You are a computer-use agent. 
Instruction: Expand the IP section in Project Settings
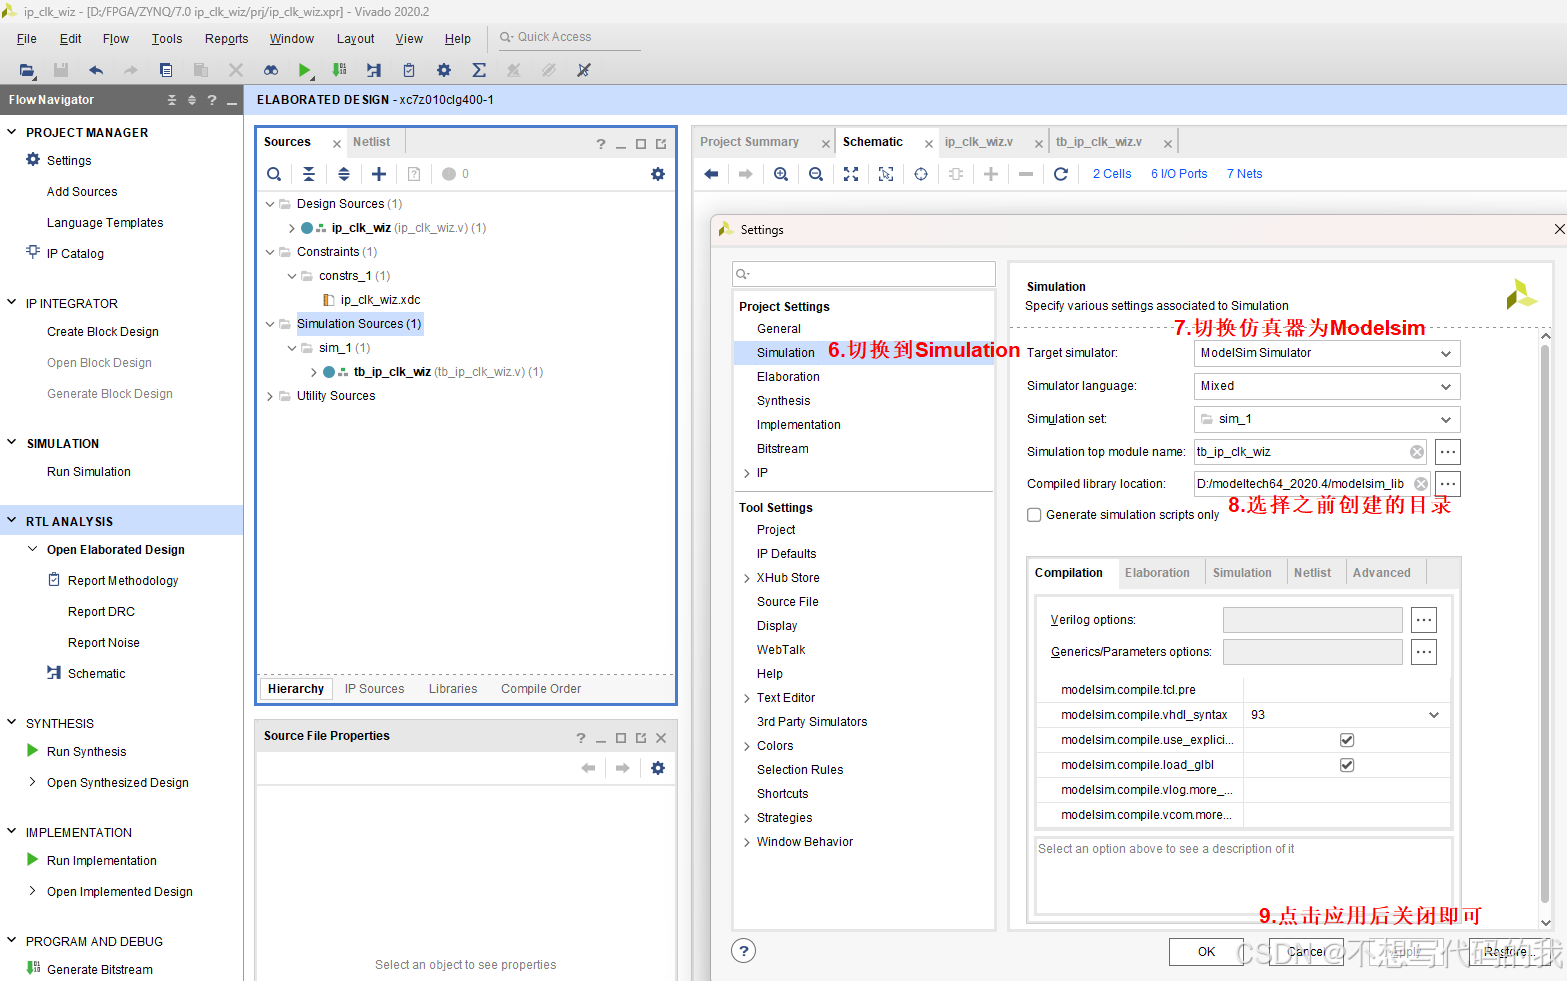(747, 473)
